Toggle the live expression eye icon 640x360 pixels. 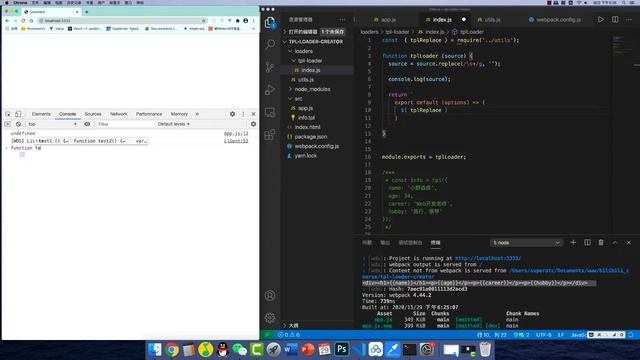[87, 124]
